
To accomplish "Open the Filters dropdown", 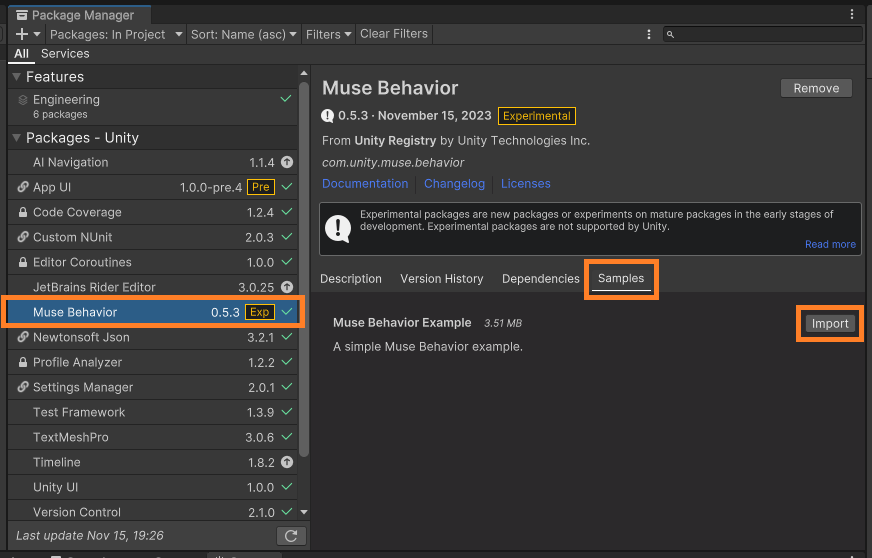I will click(328, 34).
